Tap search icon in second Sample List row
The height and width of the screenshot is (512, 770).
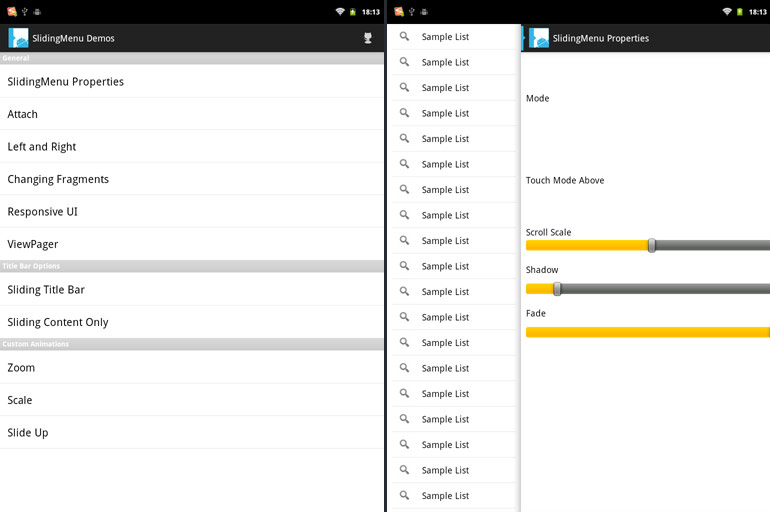[405, 62]
